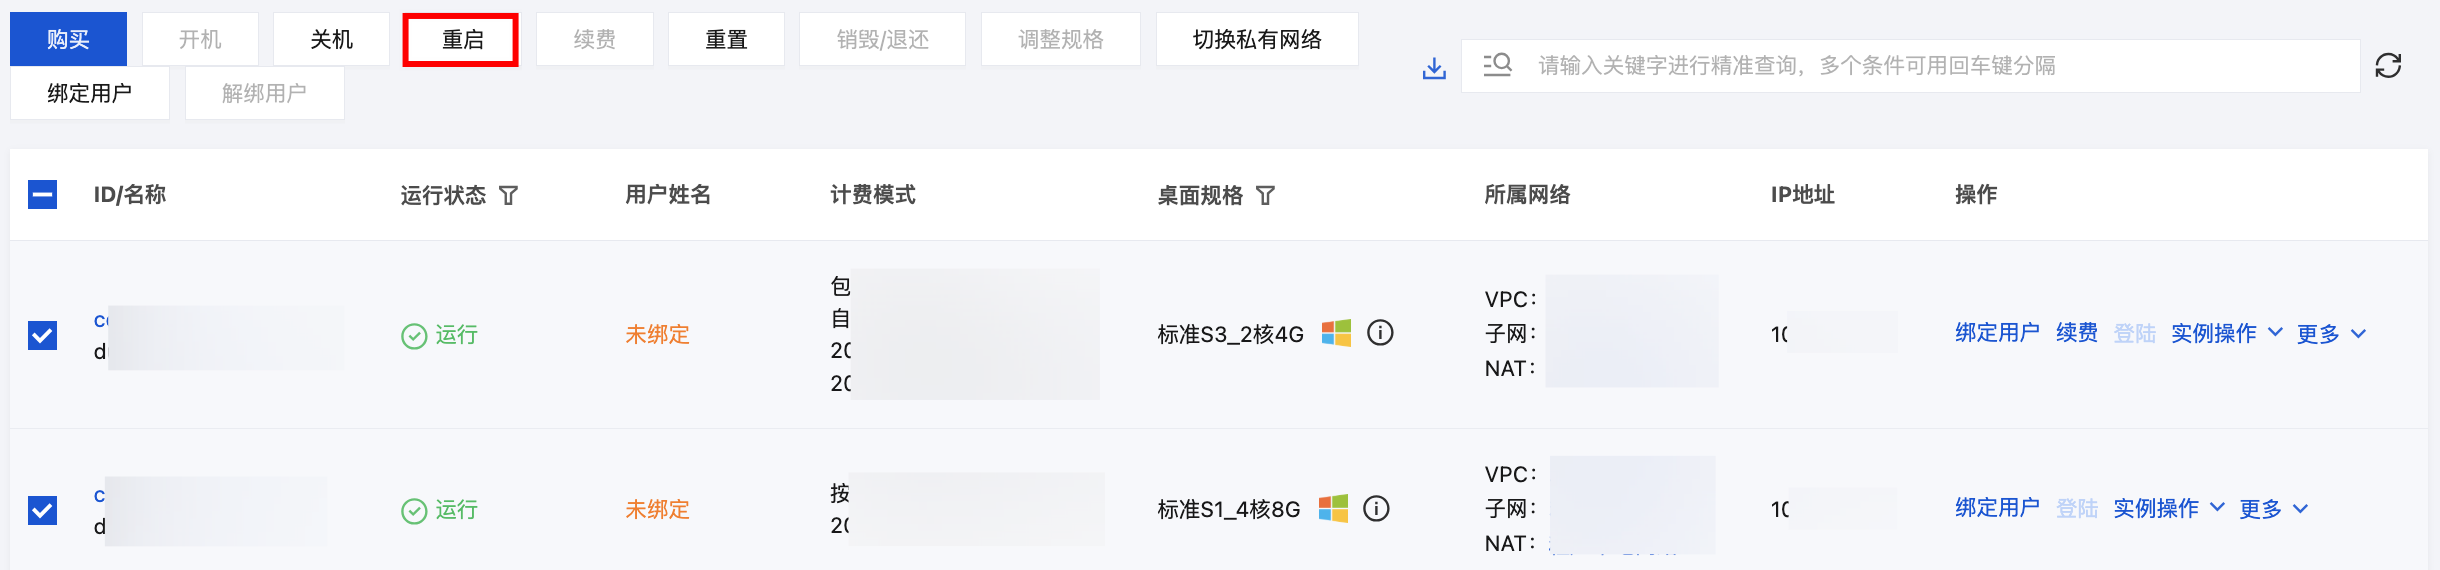Click the download export icon

[1434, 68]
